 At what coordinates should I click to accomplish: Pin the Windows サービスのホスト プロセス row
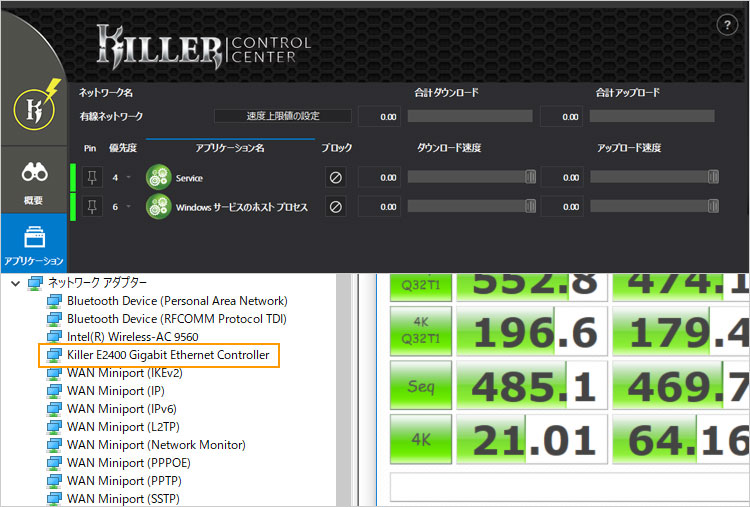(x=92, y=207)
